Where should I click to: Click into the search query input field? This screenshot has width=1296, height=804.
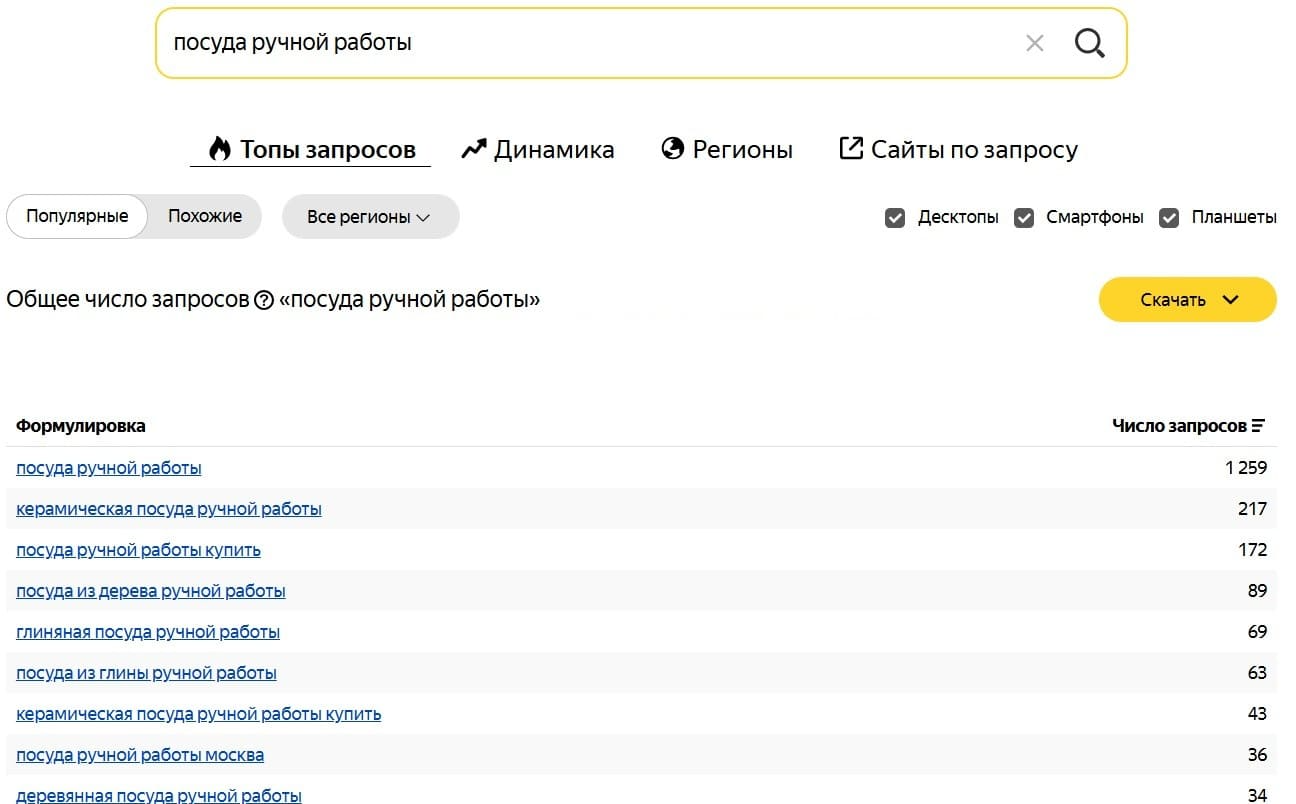click(x=580, y=43)
